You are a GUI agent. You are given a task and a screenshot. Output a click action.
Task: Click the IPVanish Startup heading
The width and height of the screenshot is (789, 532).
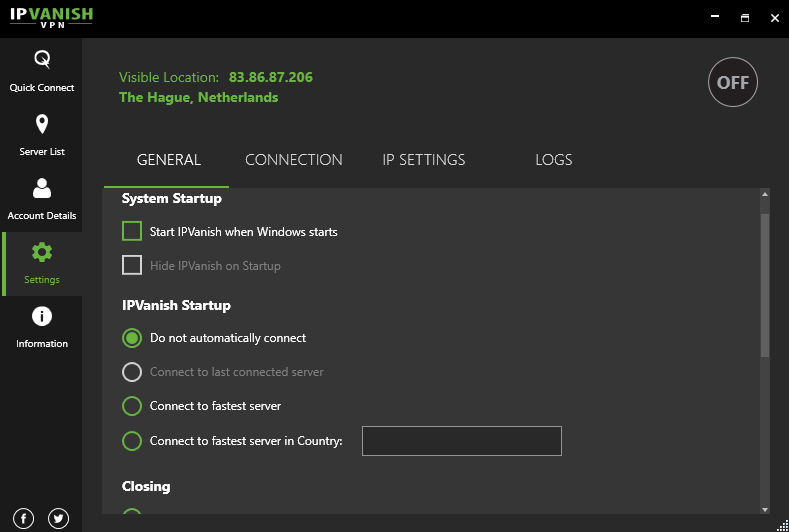pos(176,306)
